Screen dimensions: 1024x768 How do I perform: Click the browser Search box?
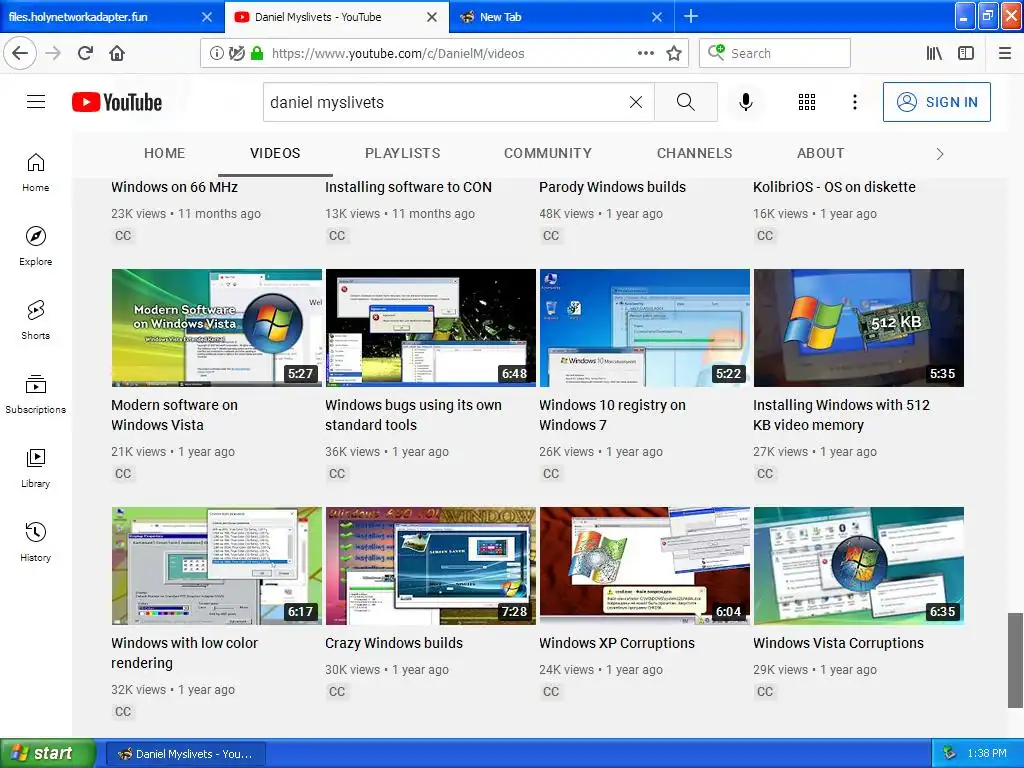point(775,54)
